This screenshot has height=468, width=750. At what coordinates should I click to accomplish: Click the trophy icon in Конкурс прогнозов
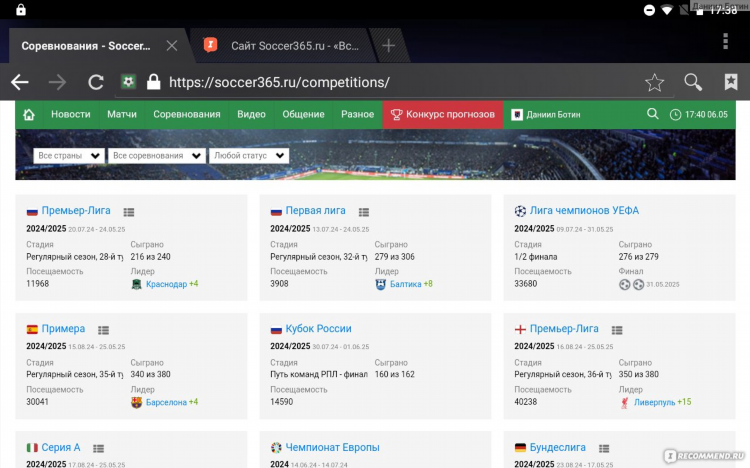point(396,115)
